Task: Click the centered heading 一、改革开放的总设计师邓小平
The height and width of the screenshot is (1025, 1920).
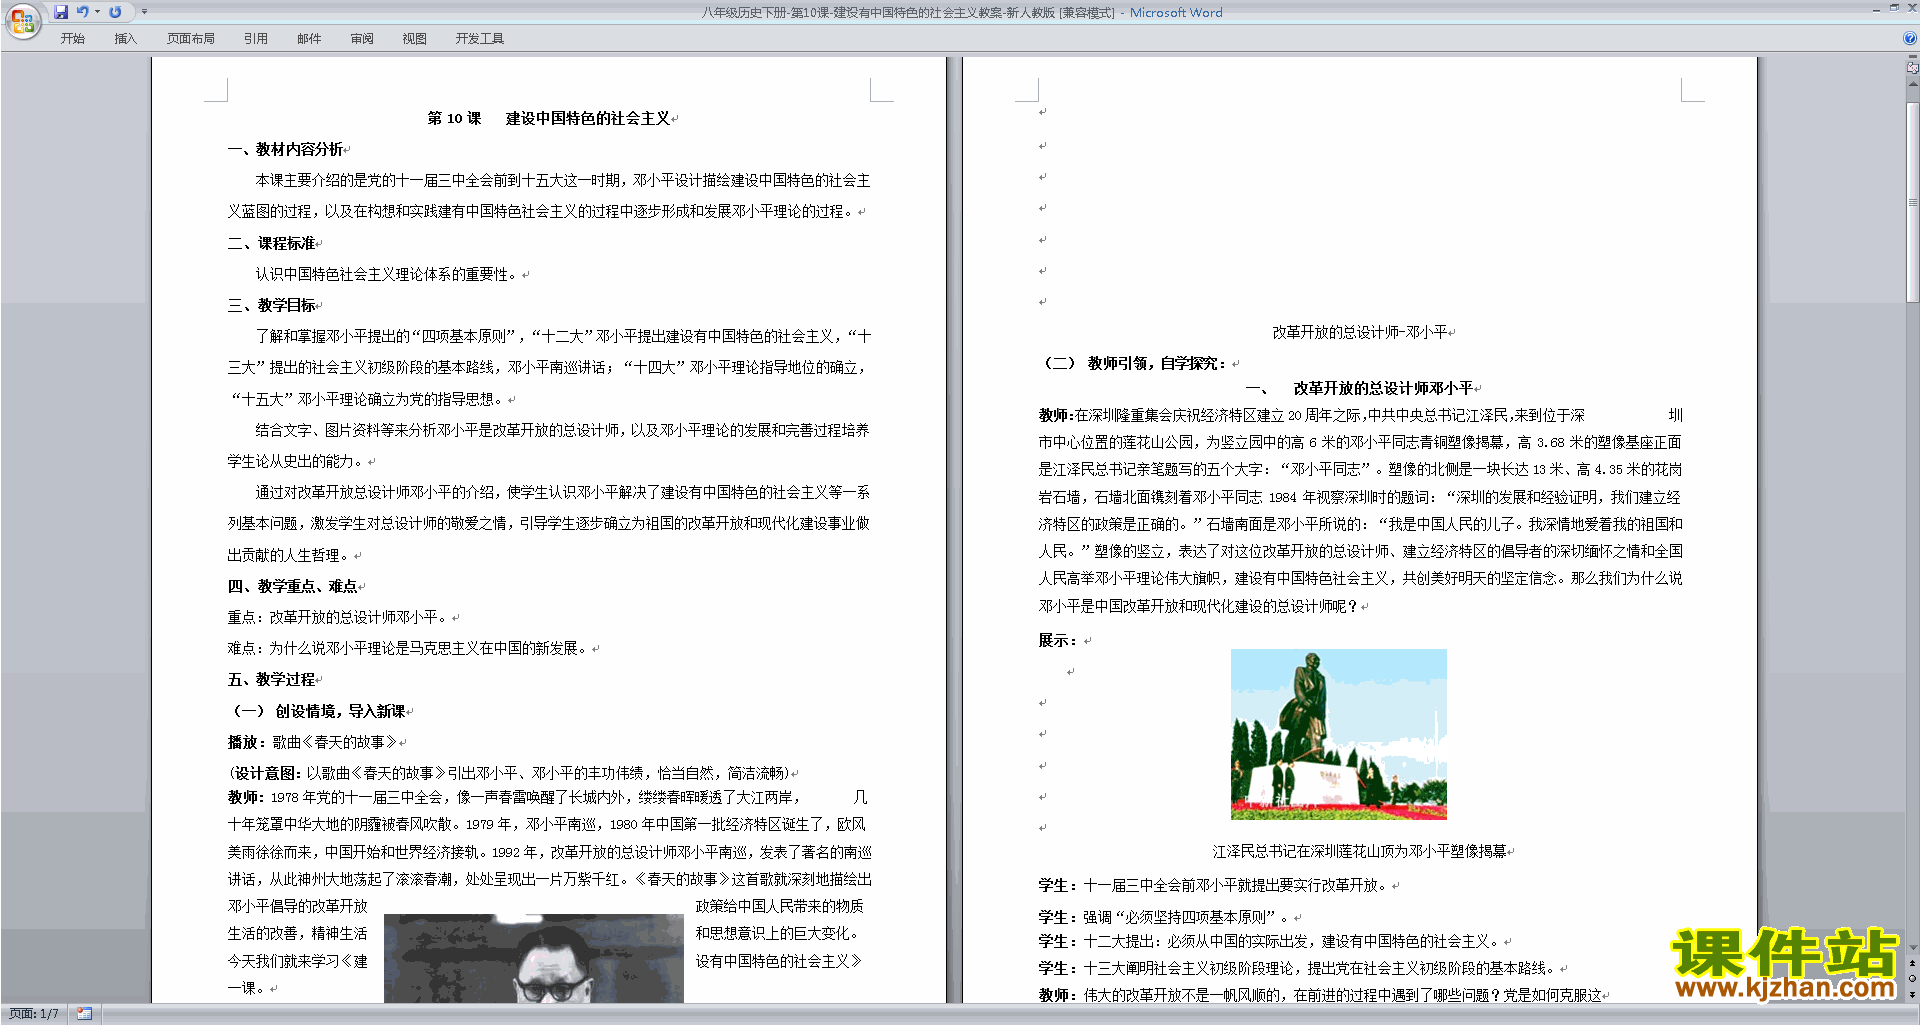Action: point(1359,388)
